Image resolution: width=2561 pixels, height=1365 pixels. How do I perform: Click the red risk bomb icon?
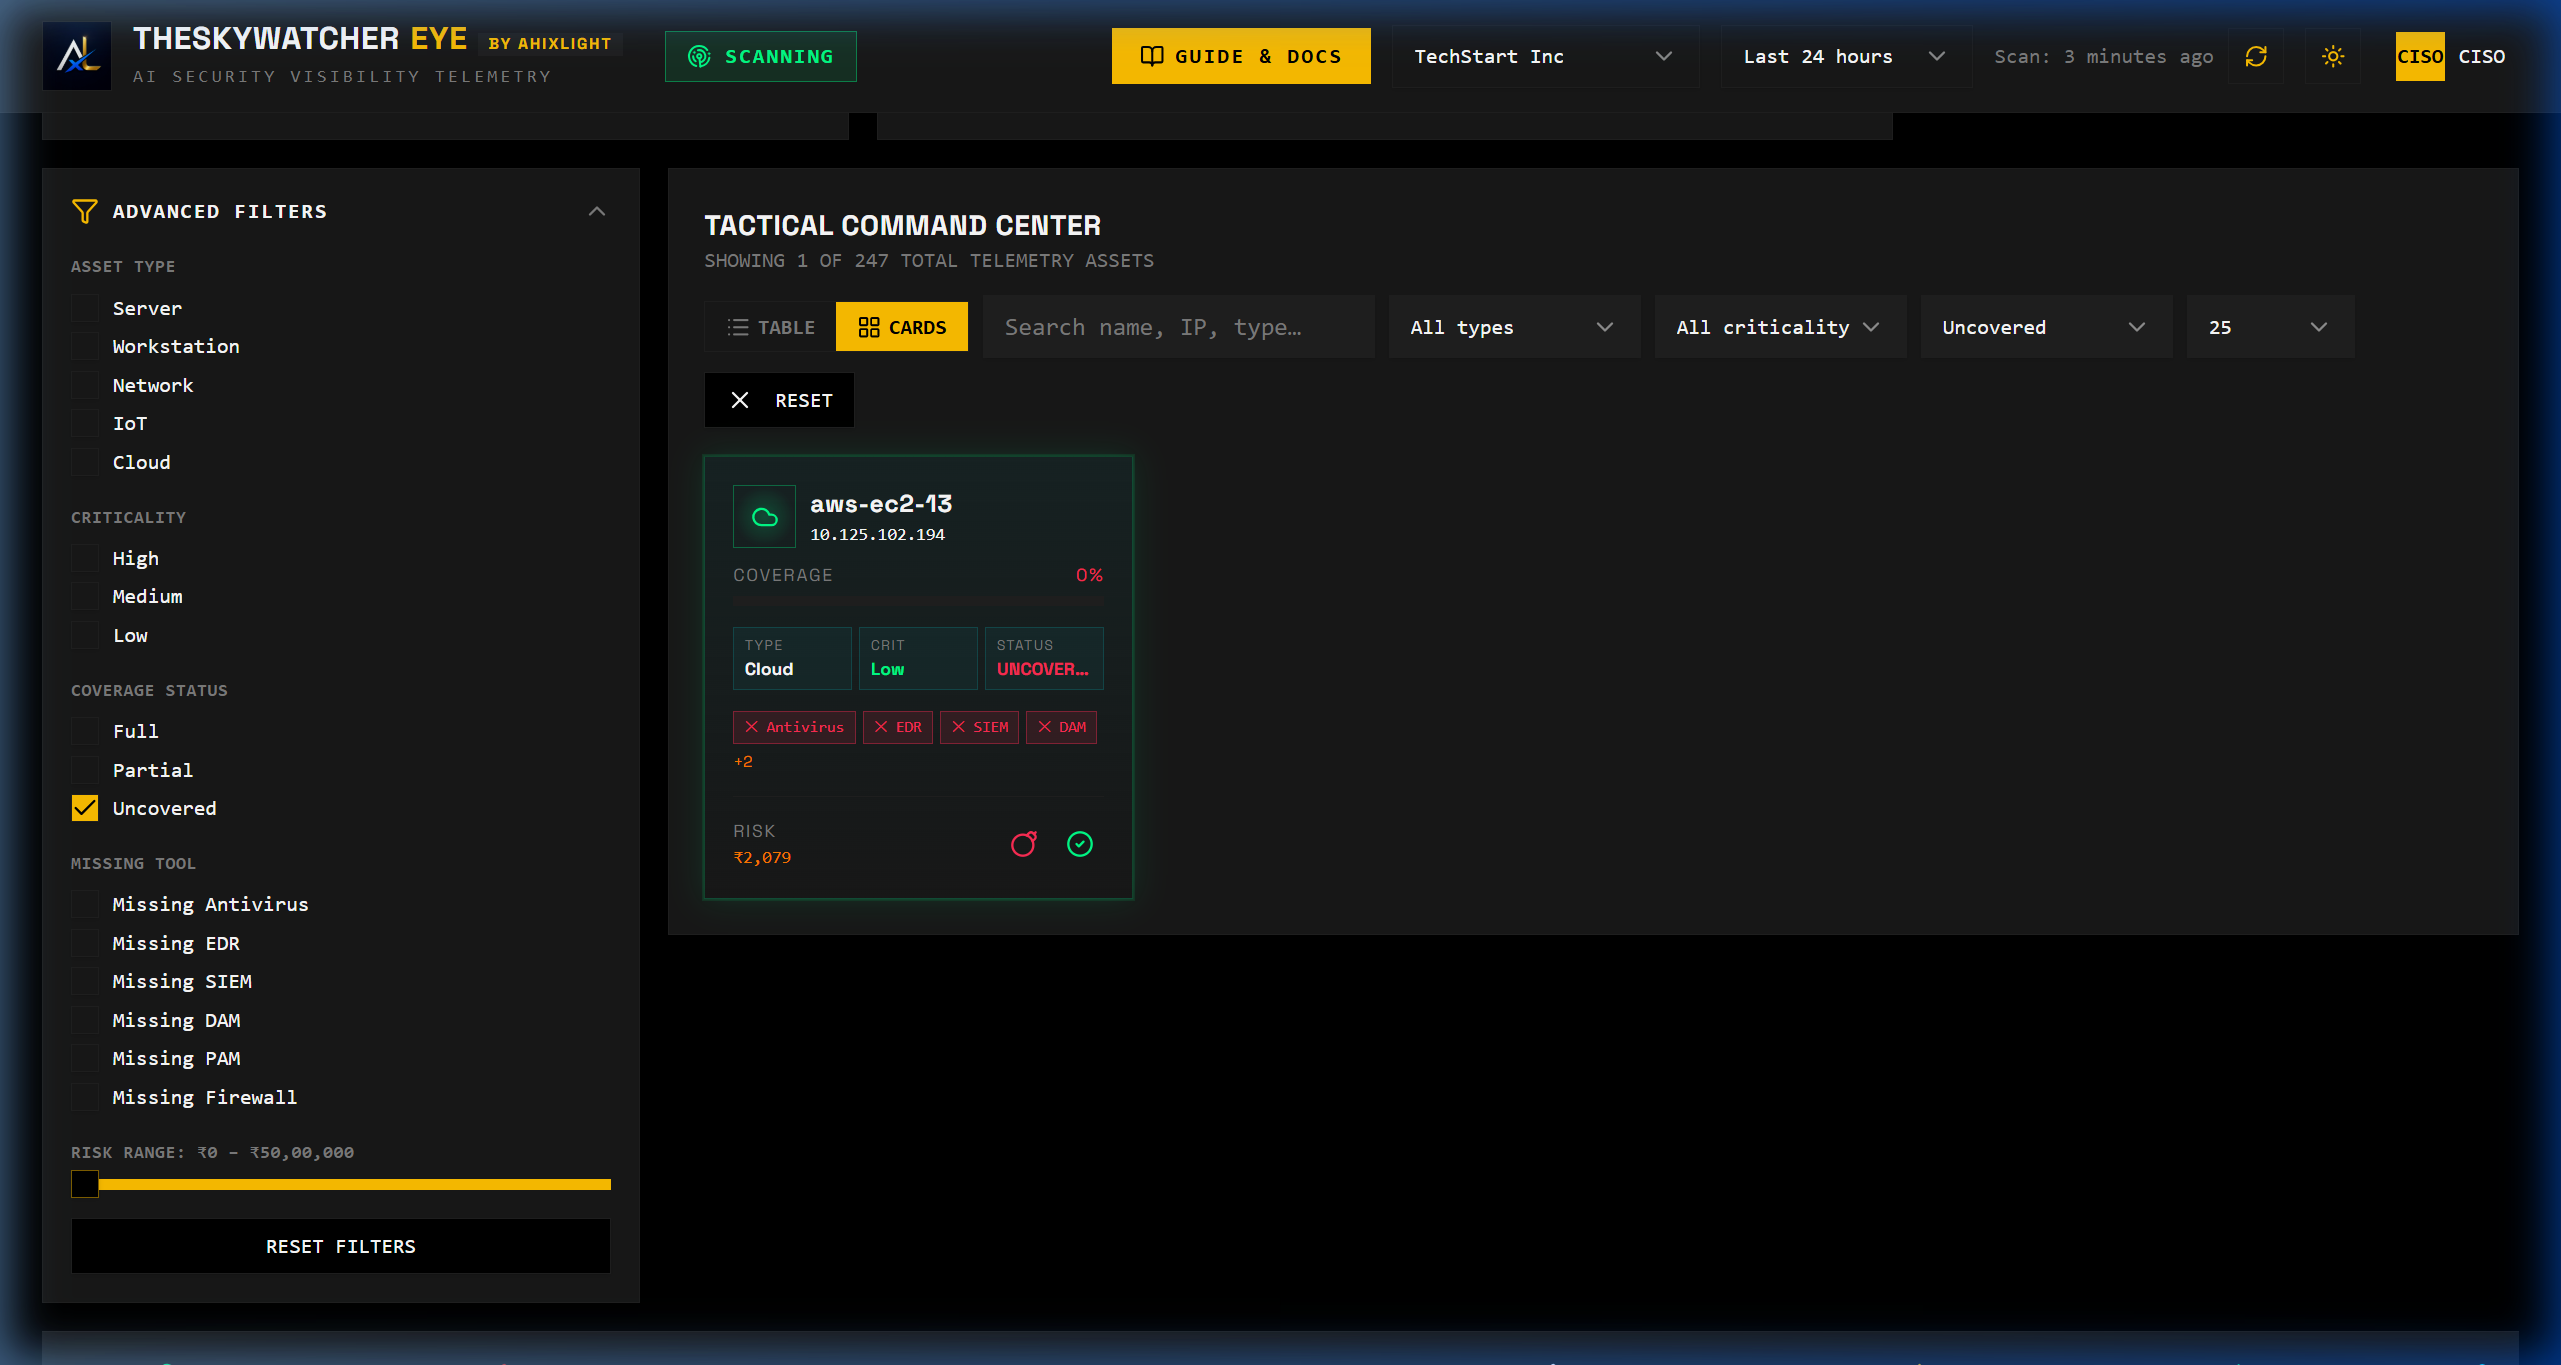(1024, 844)
